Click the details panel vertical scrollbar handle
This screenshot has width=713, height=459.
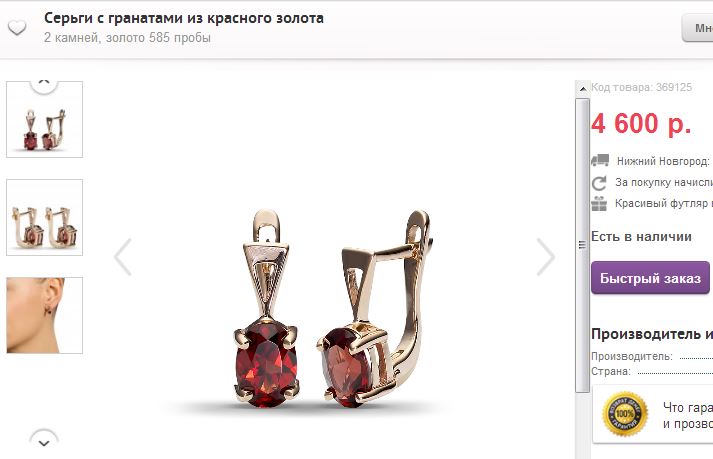pyautogui.click(x=582, y=245)
